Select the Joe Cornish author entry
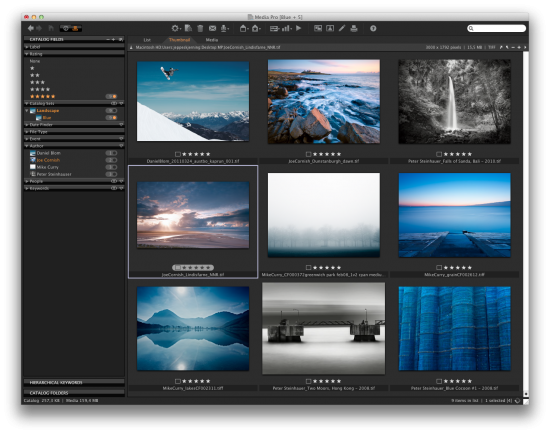The width and height of the screenshot is (550, 434). (48, 160)
